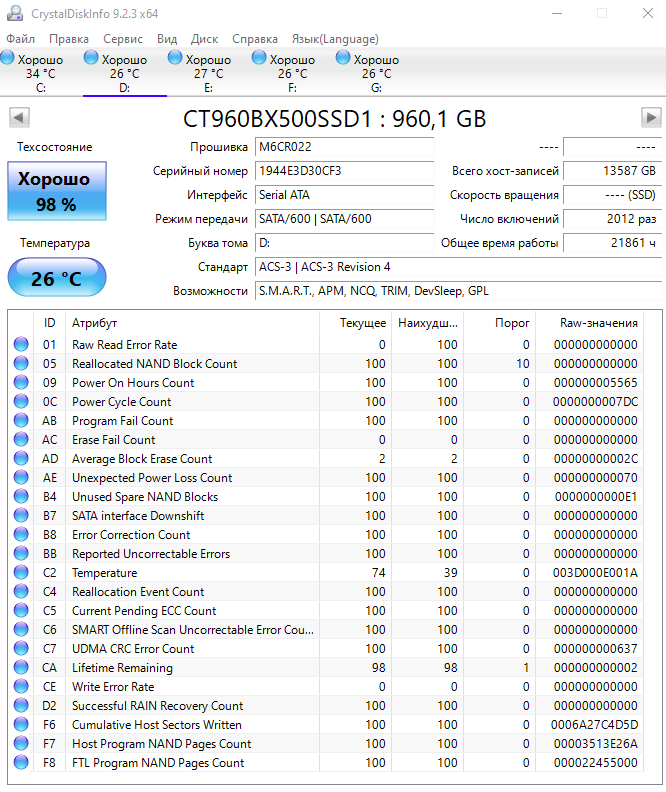Click status orb for Temperature attribute row

click(21, 573)
